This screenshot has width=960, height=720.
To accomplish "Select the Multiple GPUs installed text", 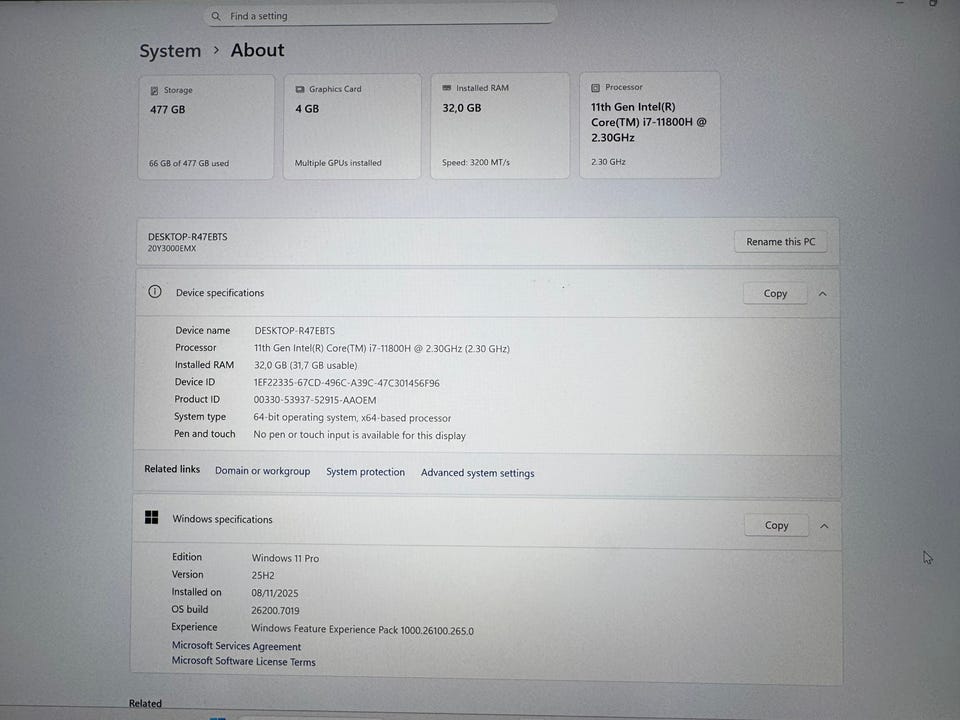I will [338, 163].
